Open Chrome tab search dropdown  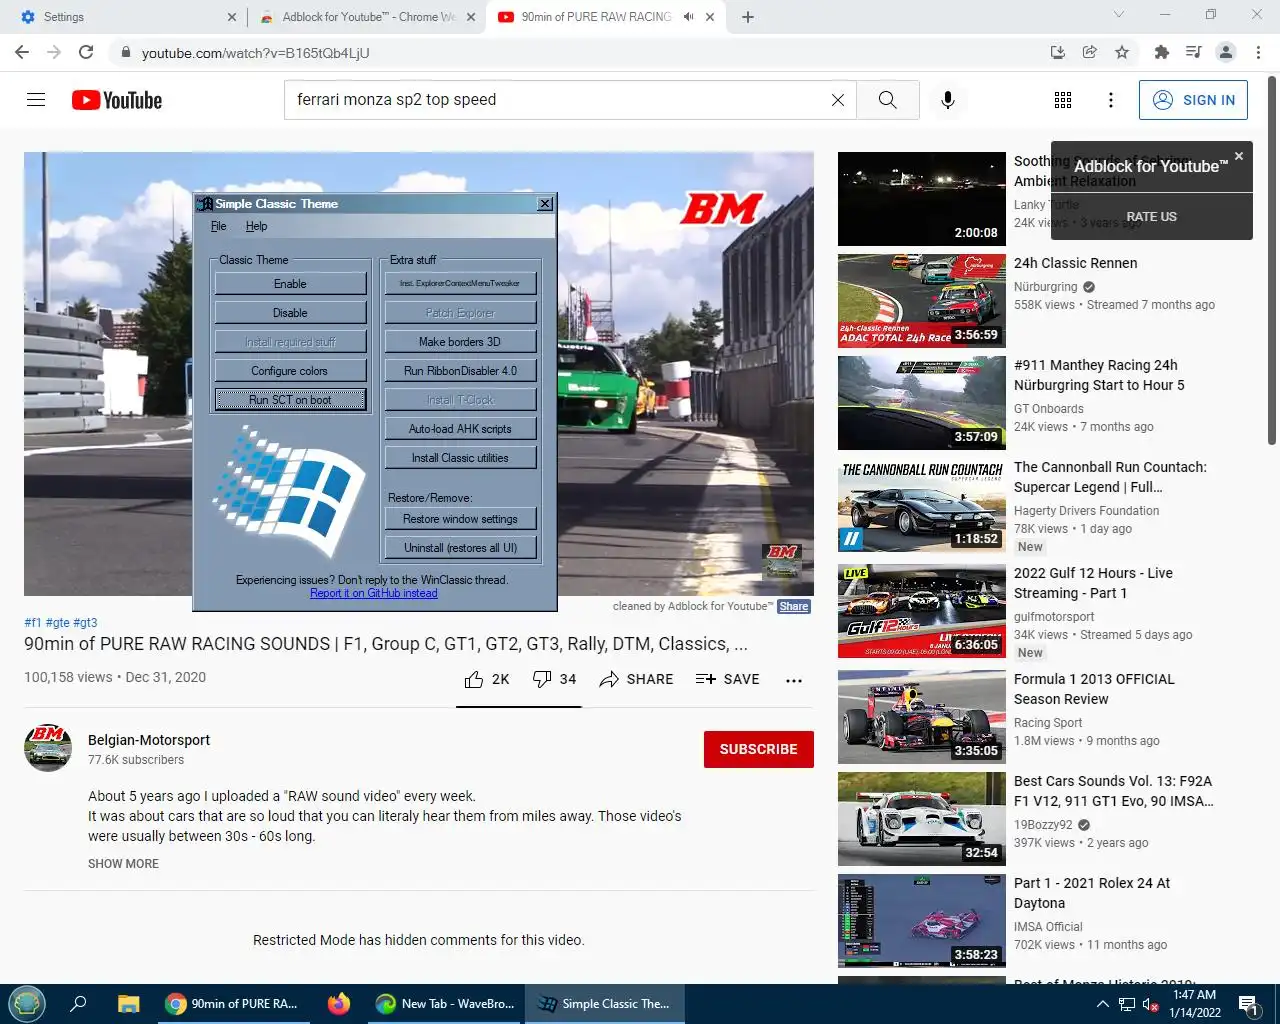tap(1119, 15)
